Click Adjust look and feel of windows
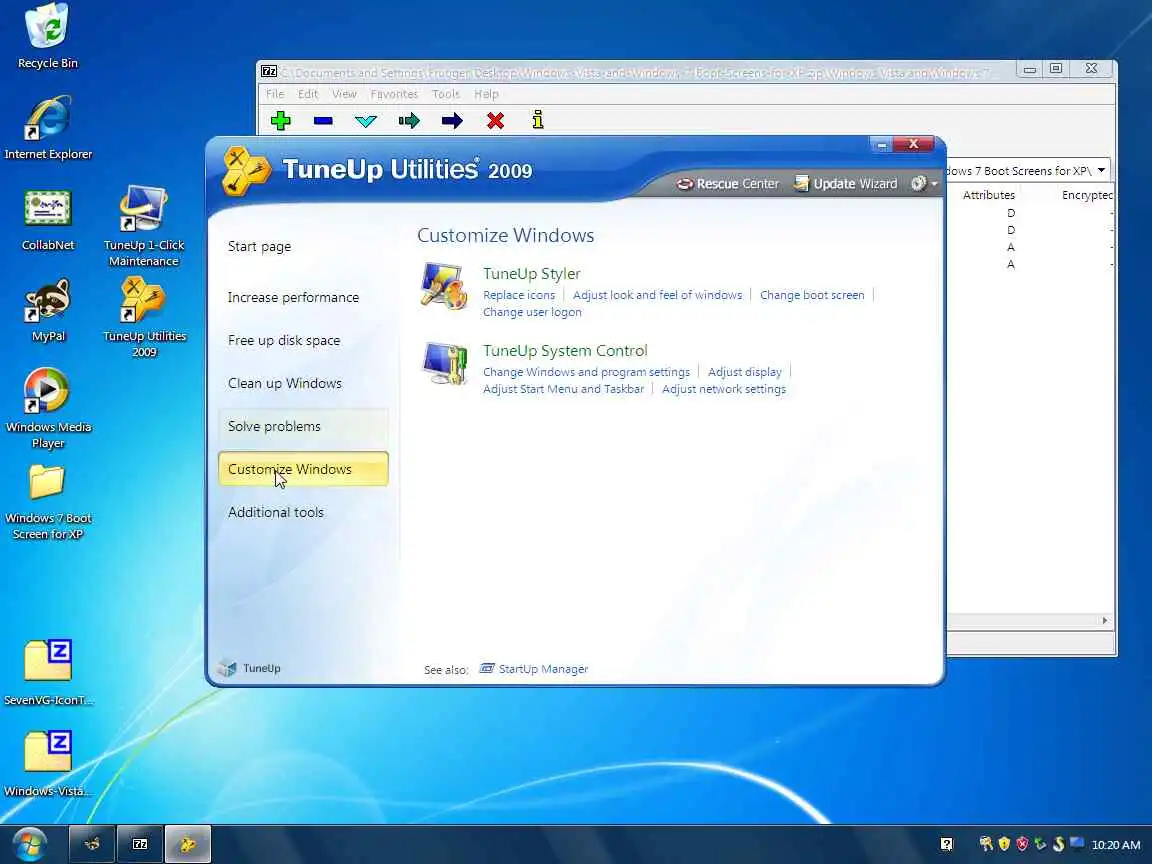 pyautogui.click(x=658, y=295)
